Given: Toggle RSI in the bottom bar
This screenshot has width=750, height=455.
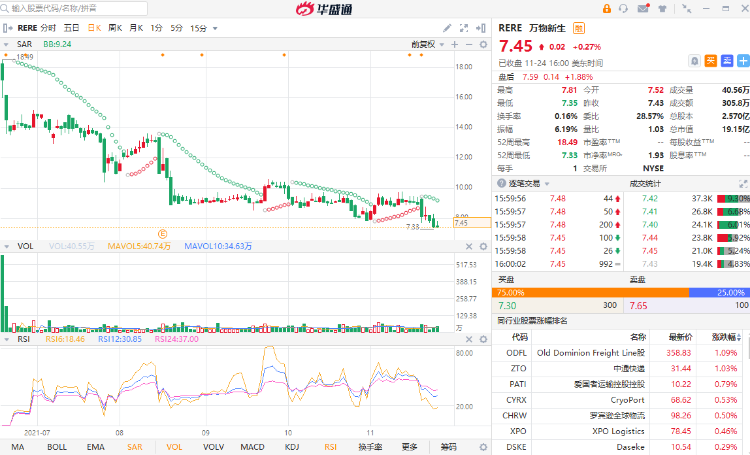Looking at the screenshot, I should [331, 447].
